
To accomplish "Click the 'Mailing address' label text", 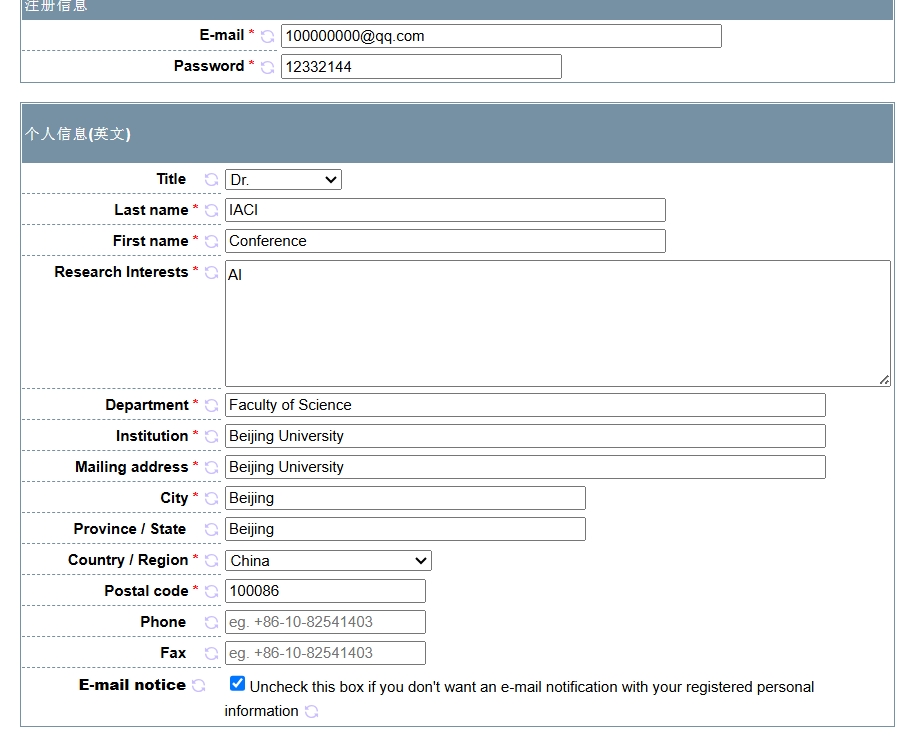I will point(131,467).
